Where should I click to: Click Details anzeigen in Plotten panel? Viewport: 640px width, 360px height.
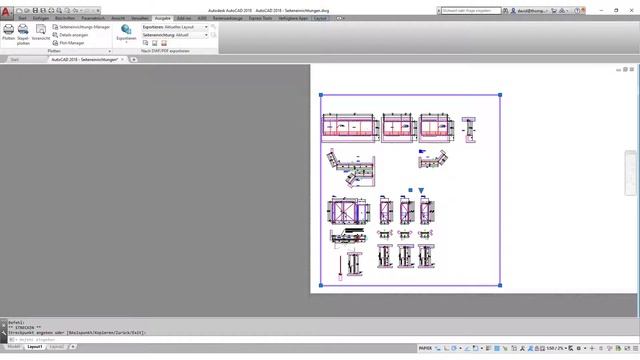pos(70,35)
